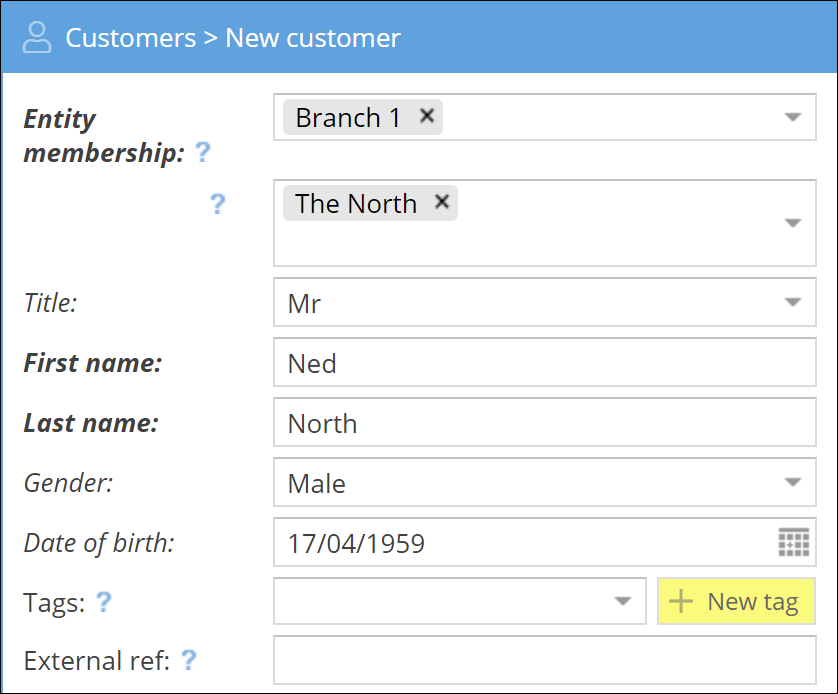Open help for Entity membership
This screenshot has height=694, width=838.
tap(203, 153)
